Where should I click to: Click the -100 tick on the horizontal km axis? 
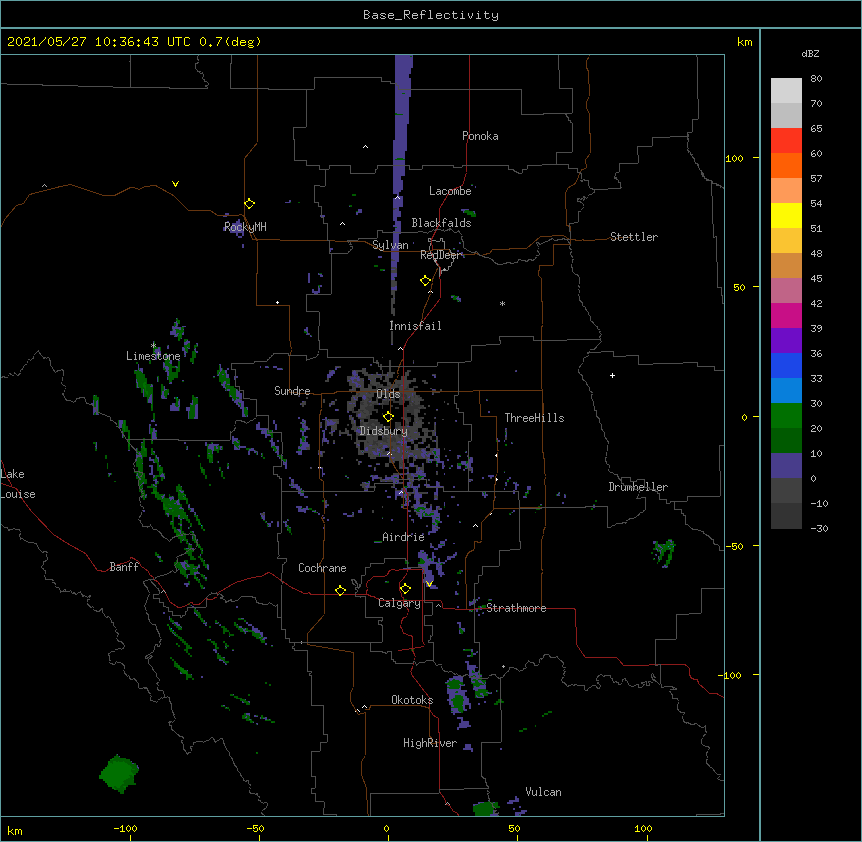pyautogui.click(x=125, y=828)
